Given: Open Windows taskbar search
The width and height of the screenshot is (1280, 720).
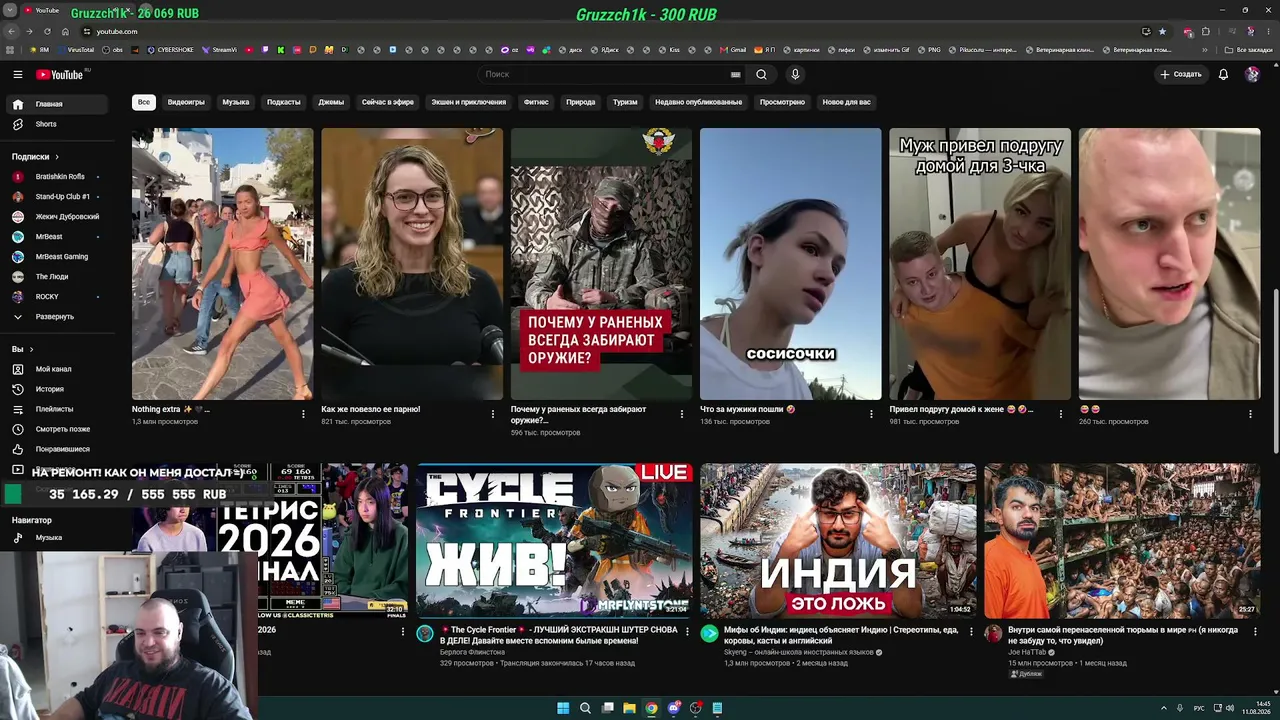Looking at the screenshot, I should pyautogui.click(x=585, y=708).
